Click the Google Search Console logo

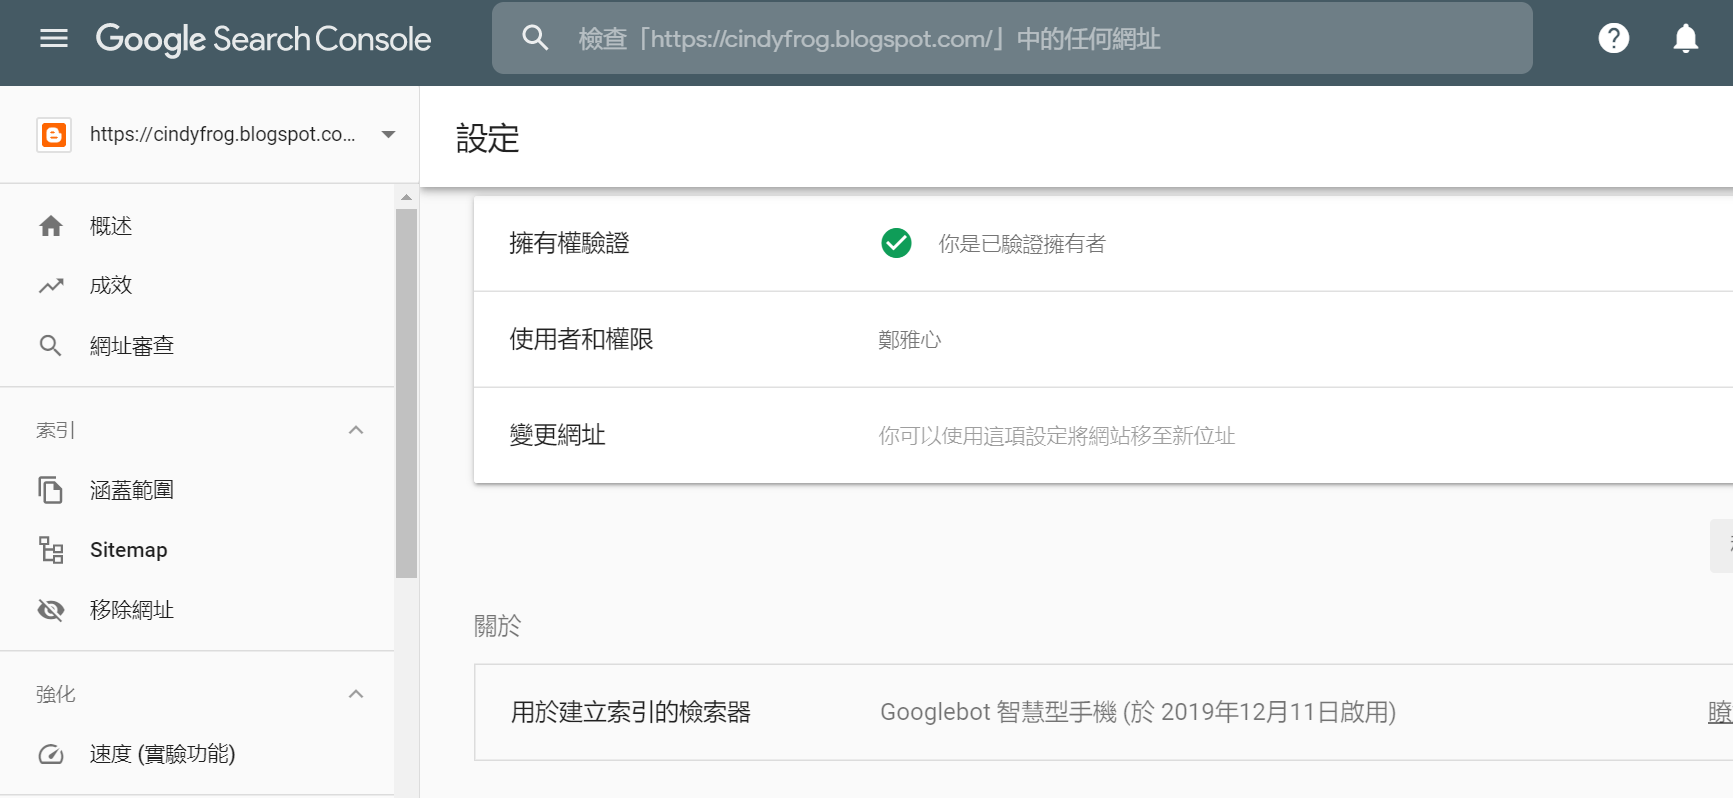tap(263, 39)
